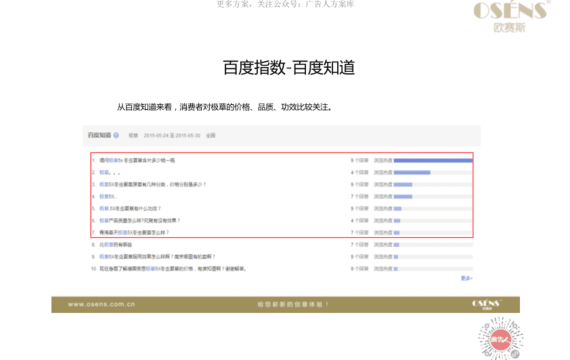Screen dimensions: 570x360
Task: Click the 全国 region selector
Action: 211,136
